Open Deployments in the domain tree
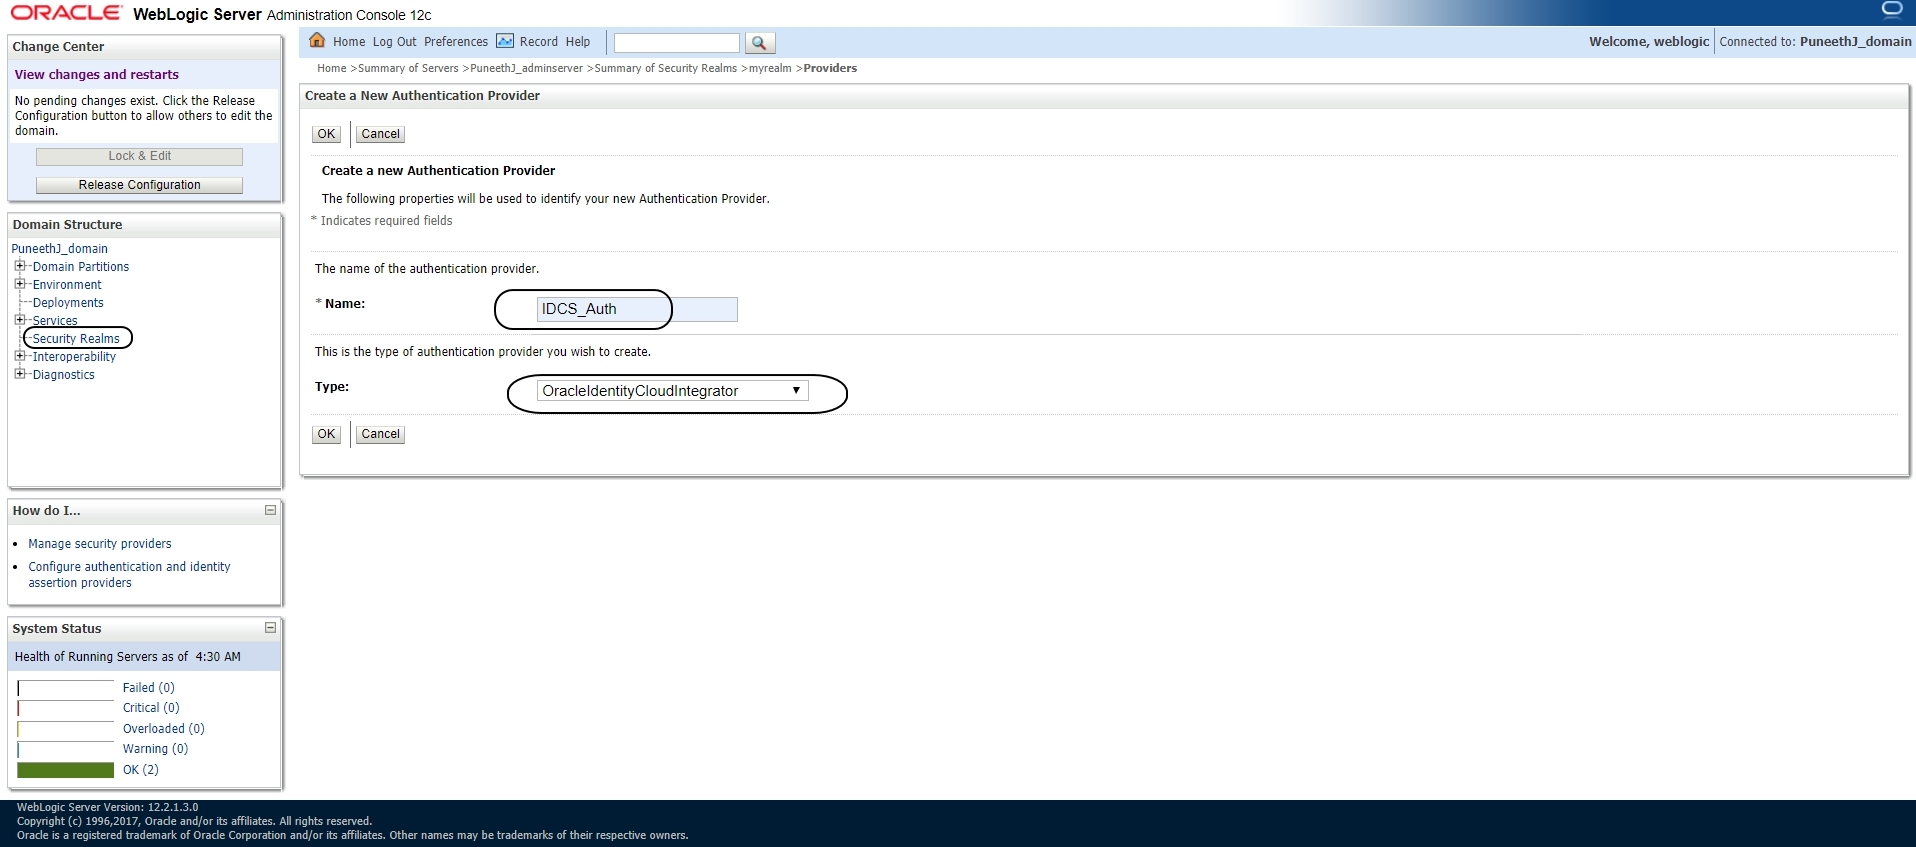 coord(68,303)
